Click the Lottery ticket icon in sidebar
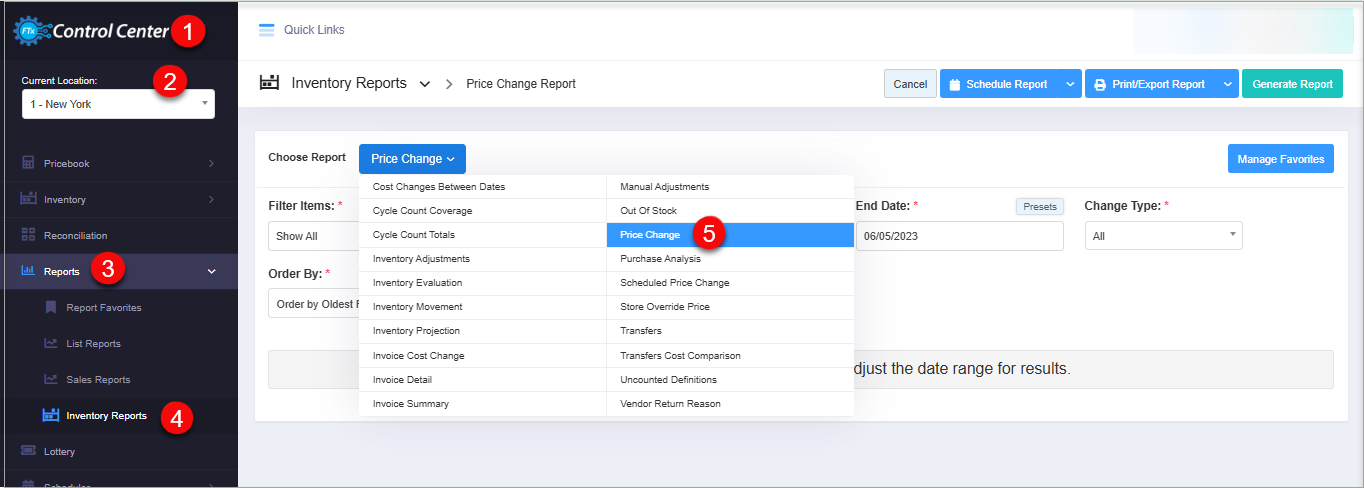Screen dimensions: 1364x488 click(28, 452)
